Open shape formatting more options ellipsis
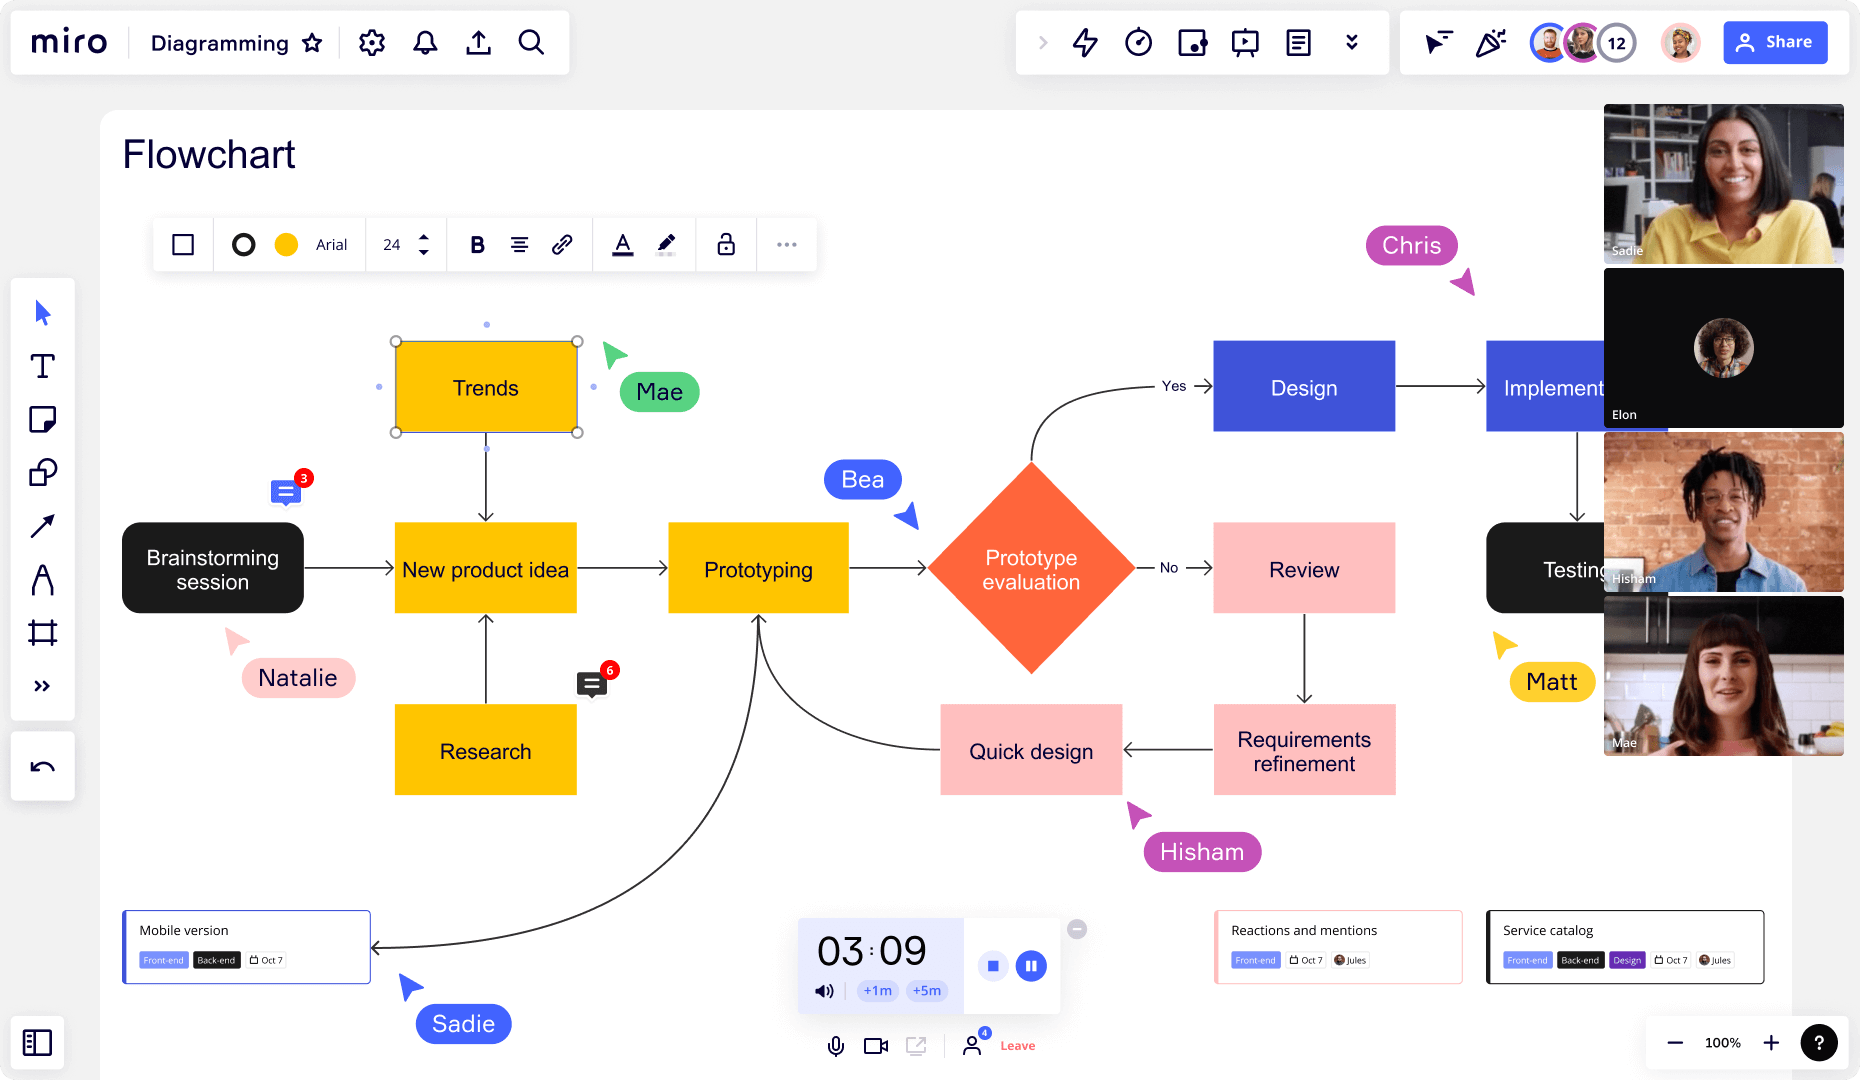 (x=787, y=244)
